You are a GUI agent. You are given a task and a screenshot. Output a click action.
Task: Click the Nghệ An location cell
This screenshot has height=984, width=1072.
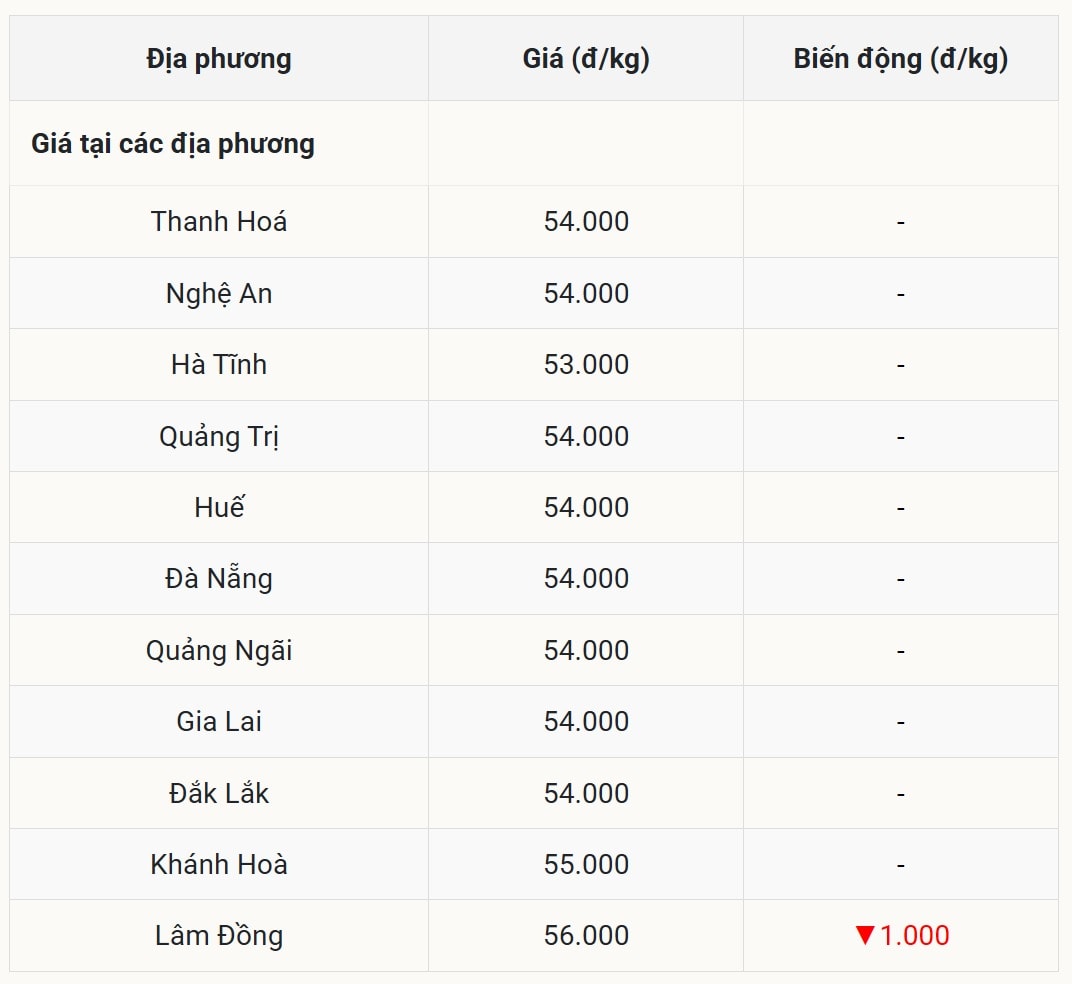click(219, 293)
